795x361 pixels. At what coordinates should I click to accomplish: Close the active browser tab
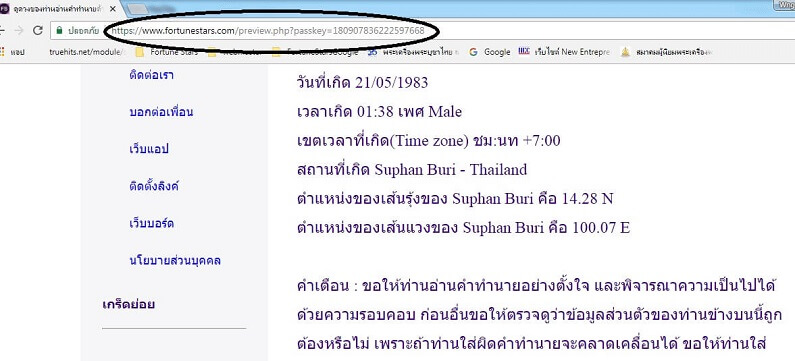pos(113,10)
